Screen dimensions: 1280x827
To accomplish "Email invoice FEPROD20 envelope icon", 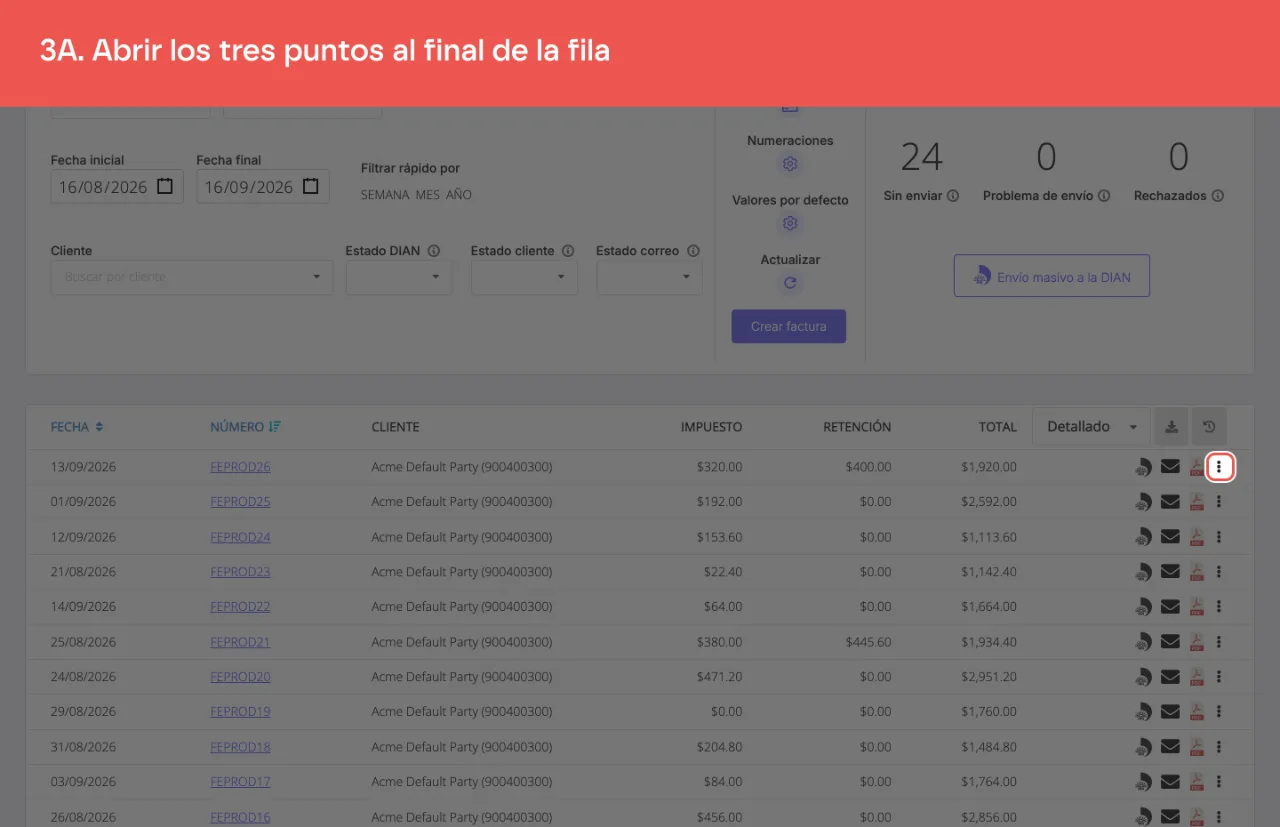I will click(x=1170, y=677).
